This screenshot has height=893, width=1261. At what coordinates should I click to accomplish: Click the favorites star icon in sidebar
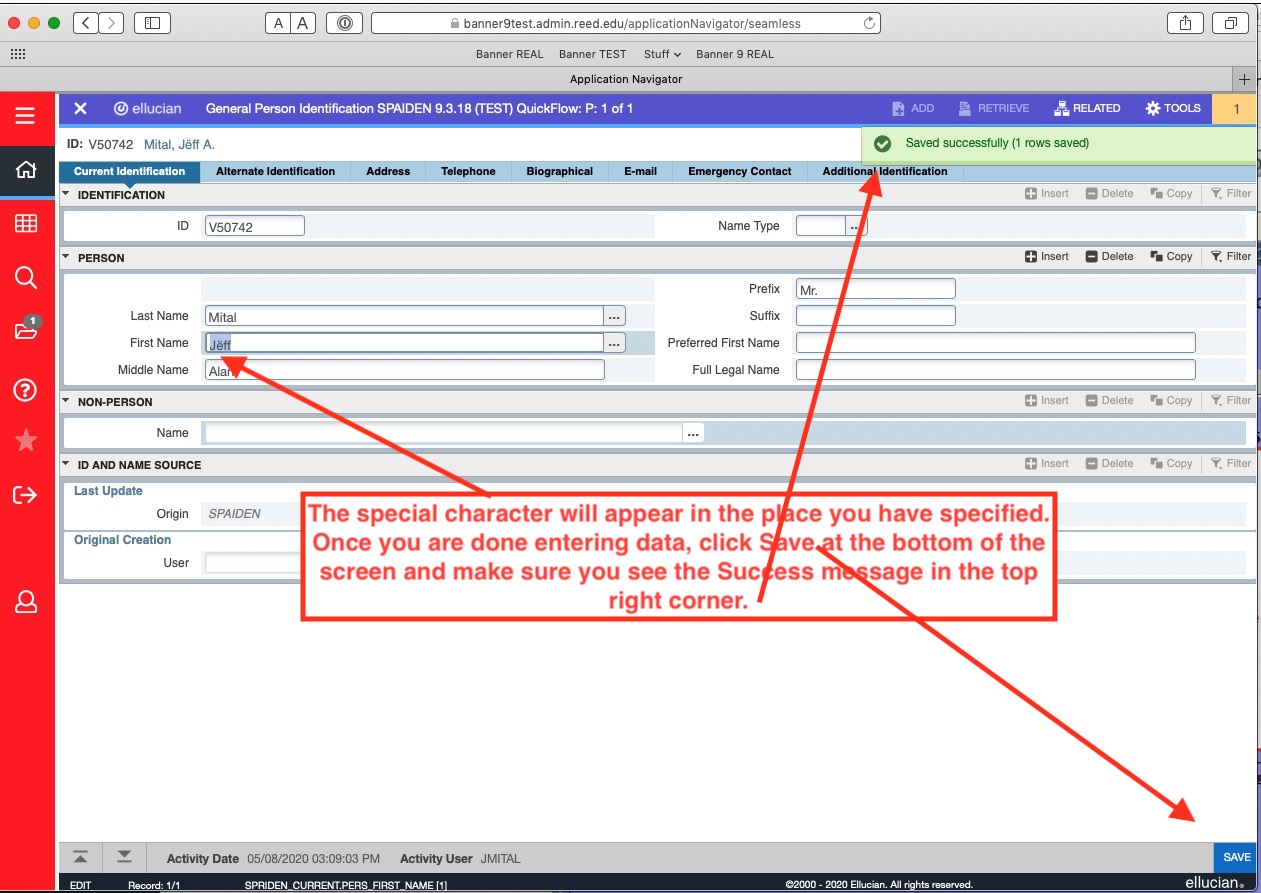26,441
